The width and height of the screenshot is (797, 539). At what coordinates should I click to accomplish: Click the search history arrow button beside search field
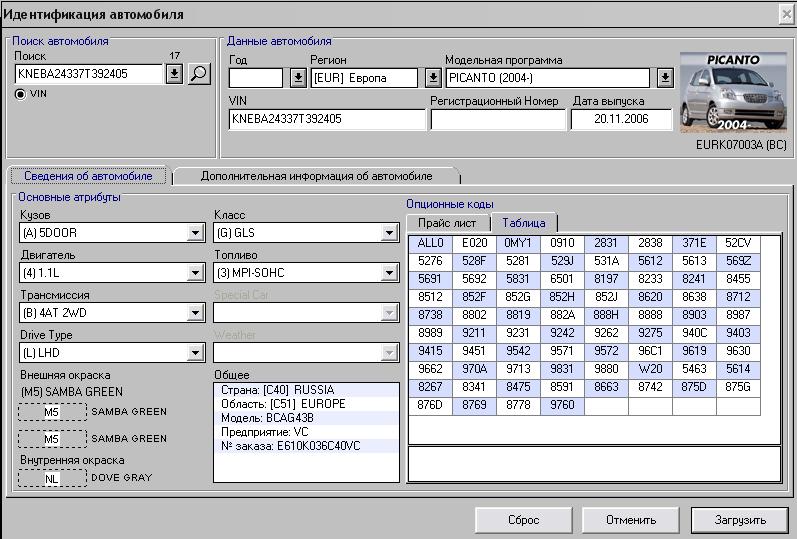point(174,73)
